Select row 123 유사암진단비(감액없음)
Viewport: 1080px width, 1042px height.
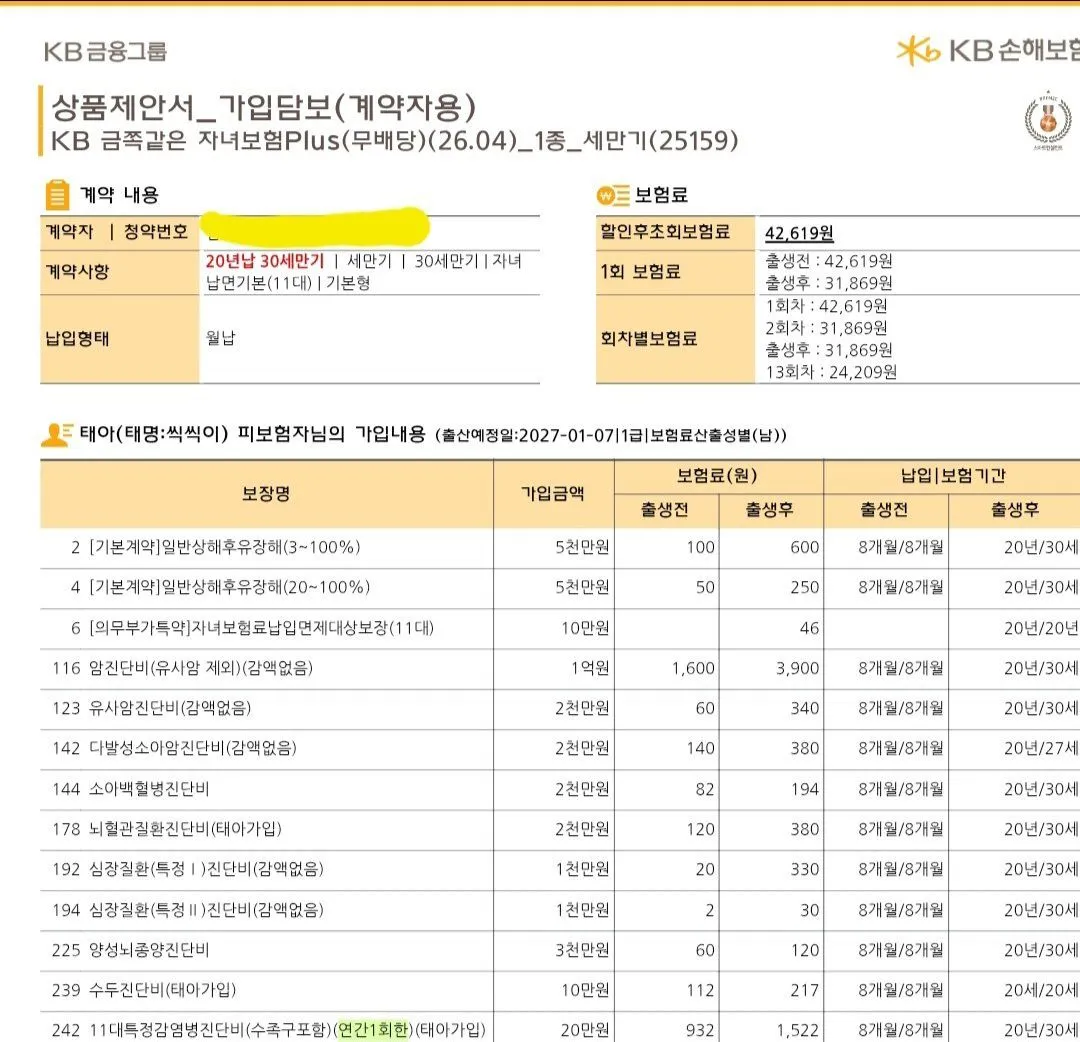coord(560,709)
